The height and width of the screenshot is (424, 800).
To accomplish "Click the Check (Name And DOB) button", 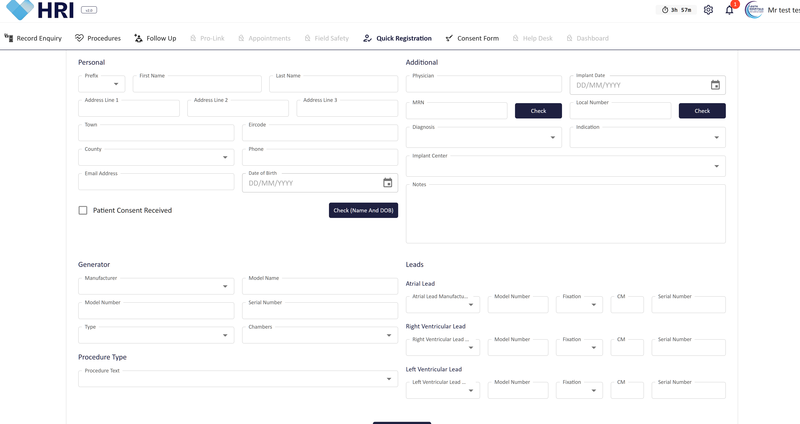I will click(x=363, y=210).
